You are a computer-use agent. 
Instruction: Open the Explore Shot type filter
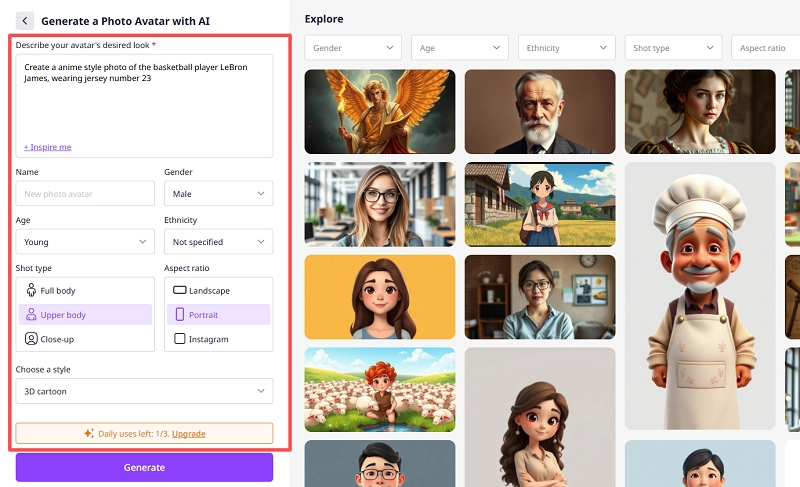(x=672, y=48)
